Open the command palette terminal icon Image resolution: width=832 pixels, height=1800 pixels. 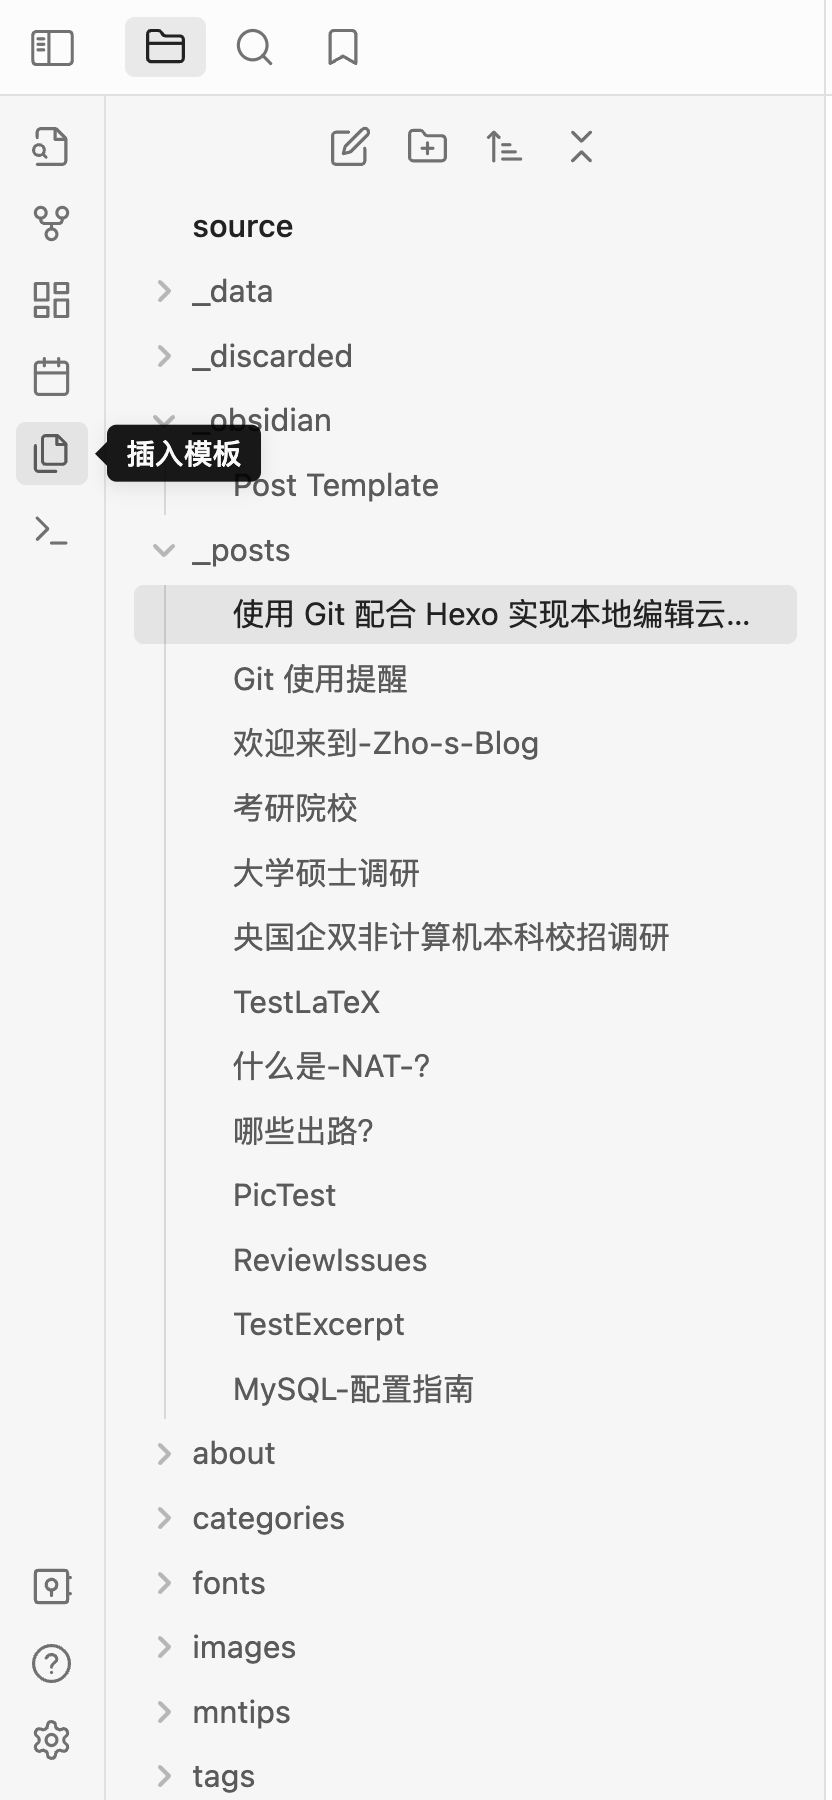click(x=51, y=530)
